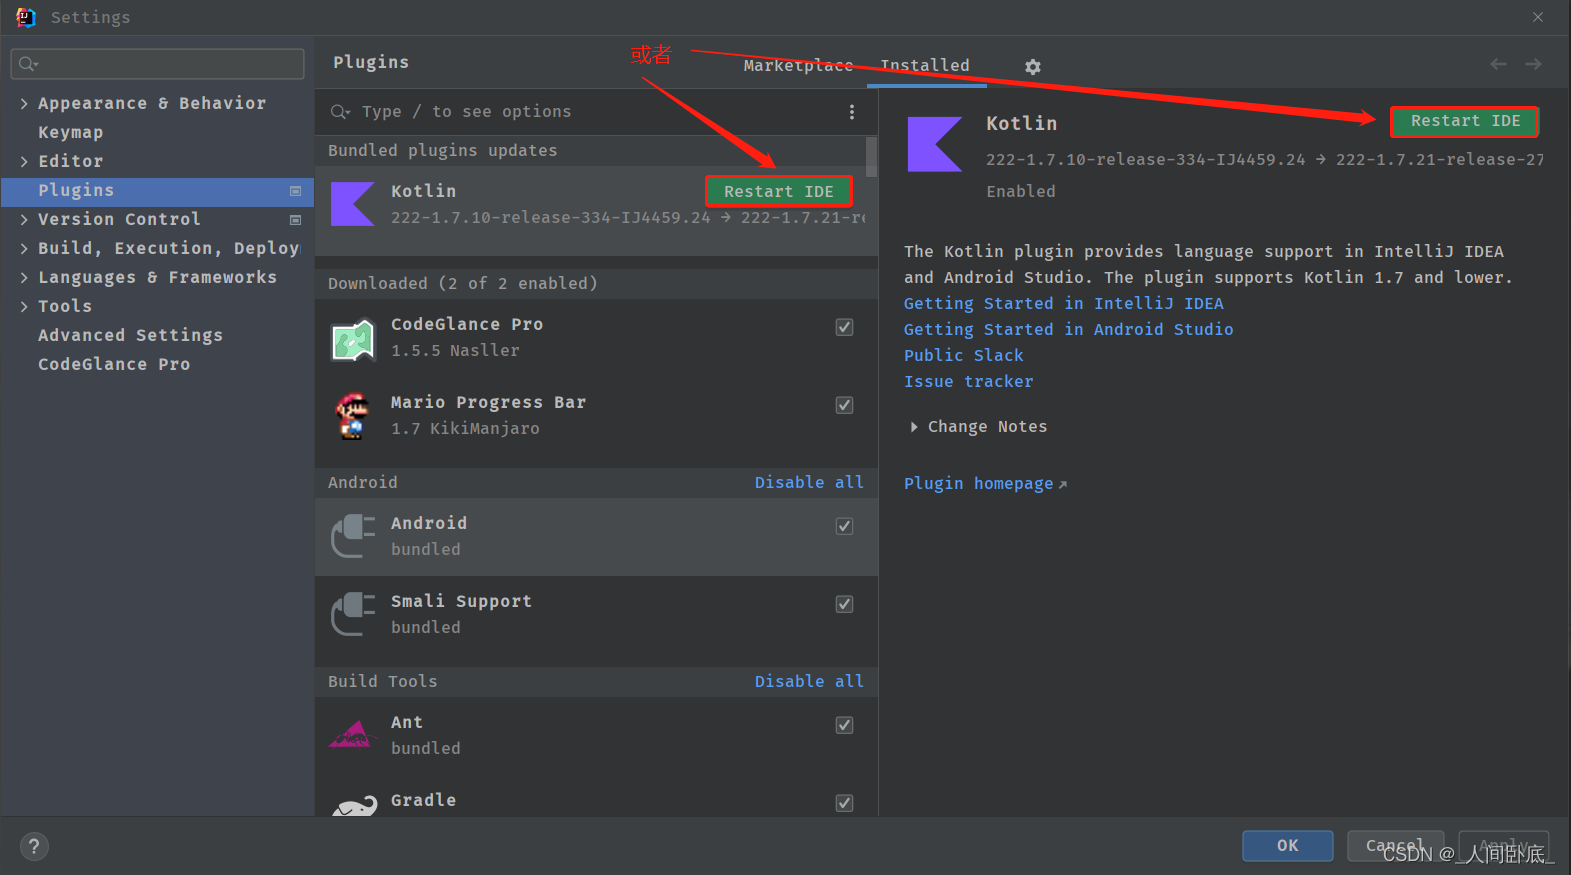Click the plugin list vertical scrollbar

pos(872,157)
